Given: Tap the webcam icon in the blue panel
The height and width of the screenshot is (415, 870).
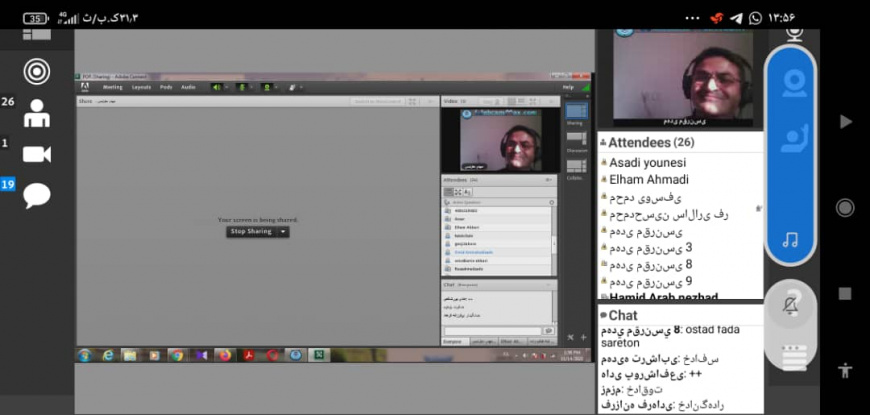Looking at the screenshot, I should pos(791,84).
